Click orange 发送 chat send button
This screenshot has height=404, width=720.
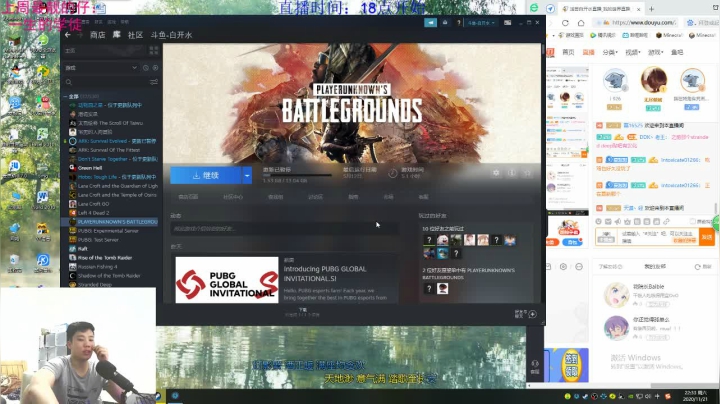coord(707,237)
